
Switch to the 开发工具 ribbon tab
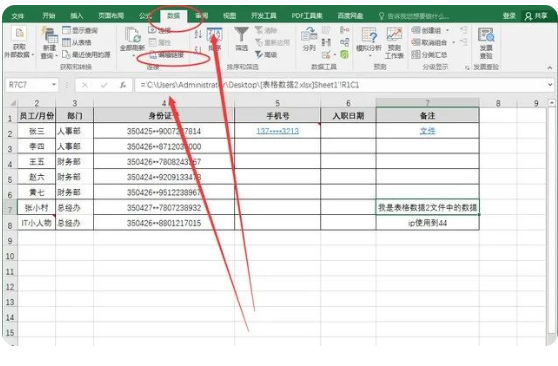coord(264,16)
